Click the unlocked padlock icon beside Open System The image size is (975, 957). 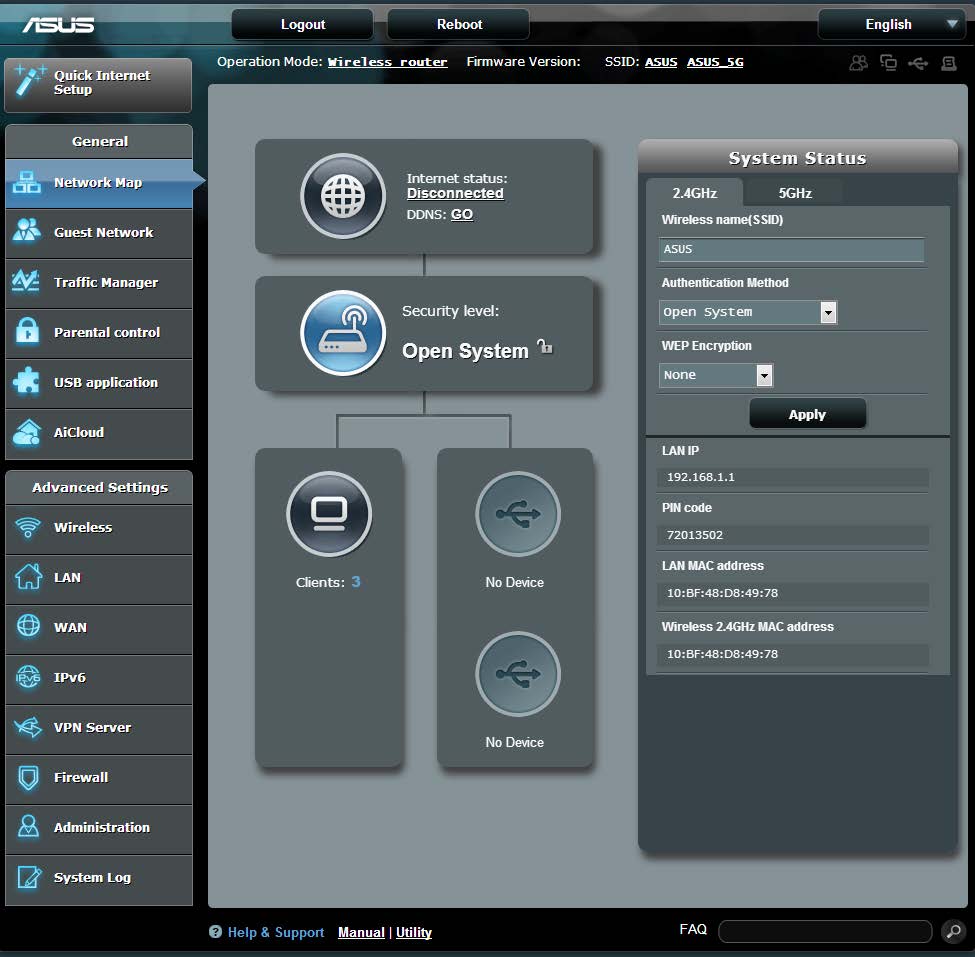pyautogui.click(x=545, y=346)
